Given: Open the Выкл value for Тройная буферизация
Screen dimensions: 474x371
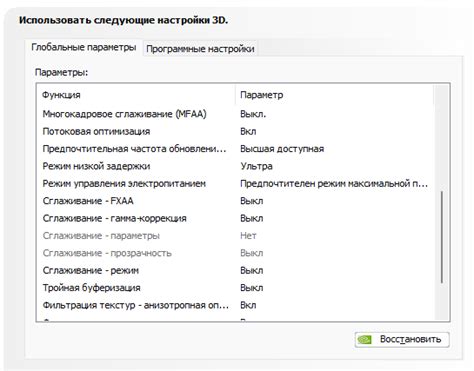Looking at the screenshot, I should tap(252, 288).
